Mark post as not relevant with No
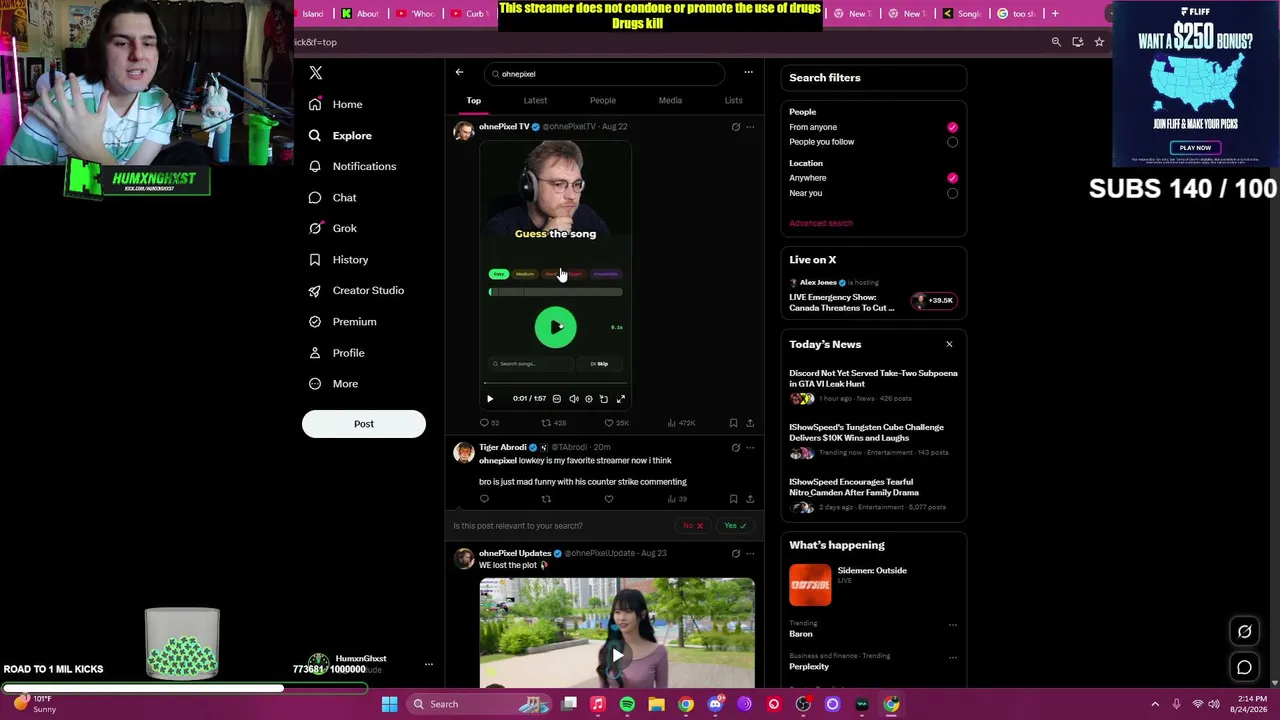The image size is (1280, 720). pos(693,526)
